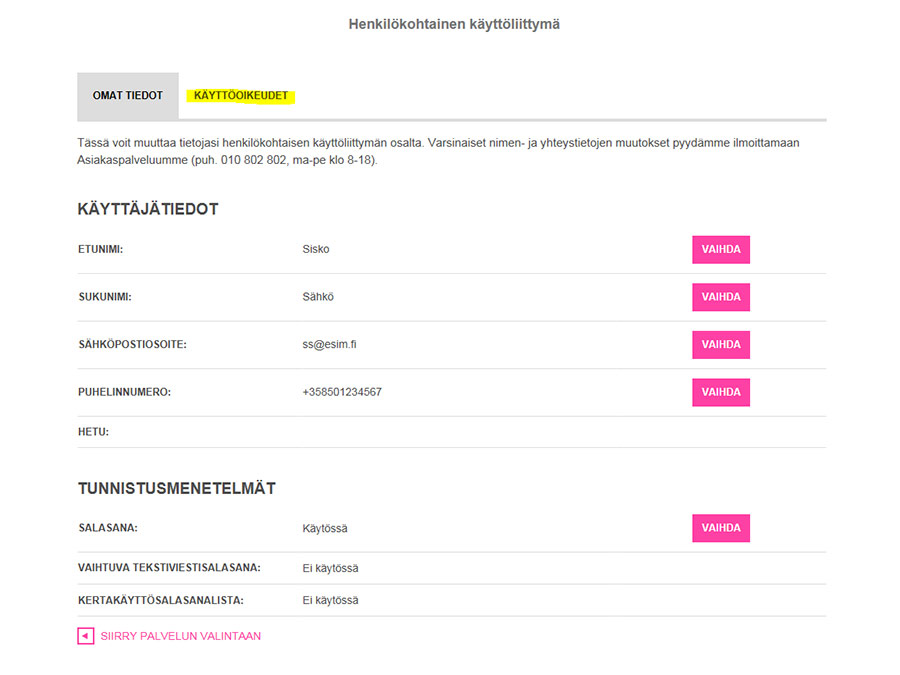The height and width of the screenshot is (675, 900).
Task: Change the Etunimi with its Vaihda button
Action: (721, 250)
